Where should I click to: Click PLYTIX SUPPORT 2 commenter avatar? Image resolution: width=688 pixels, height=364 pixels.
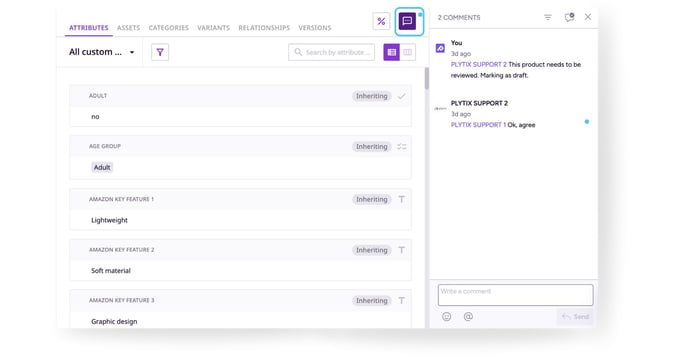tap(440, 108)
